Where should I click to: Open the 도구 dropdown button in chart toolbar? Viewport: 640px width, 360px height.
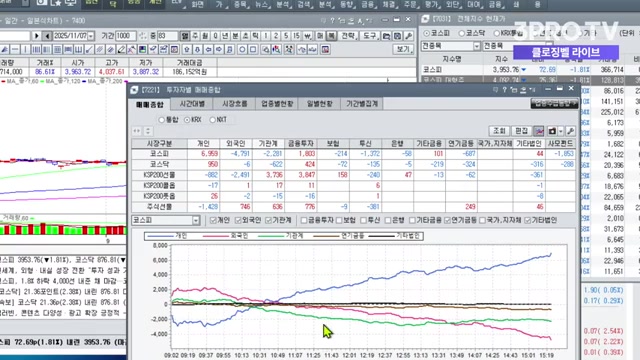[x=370, y=36]
